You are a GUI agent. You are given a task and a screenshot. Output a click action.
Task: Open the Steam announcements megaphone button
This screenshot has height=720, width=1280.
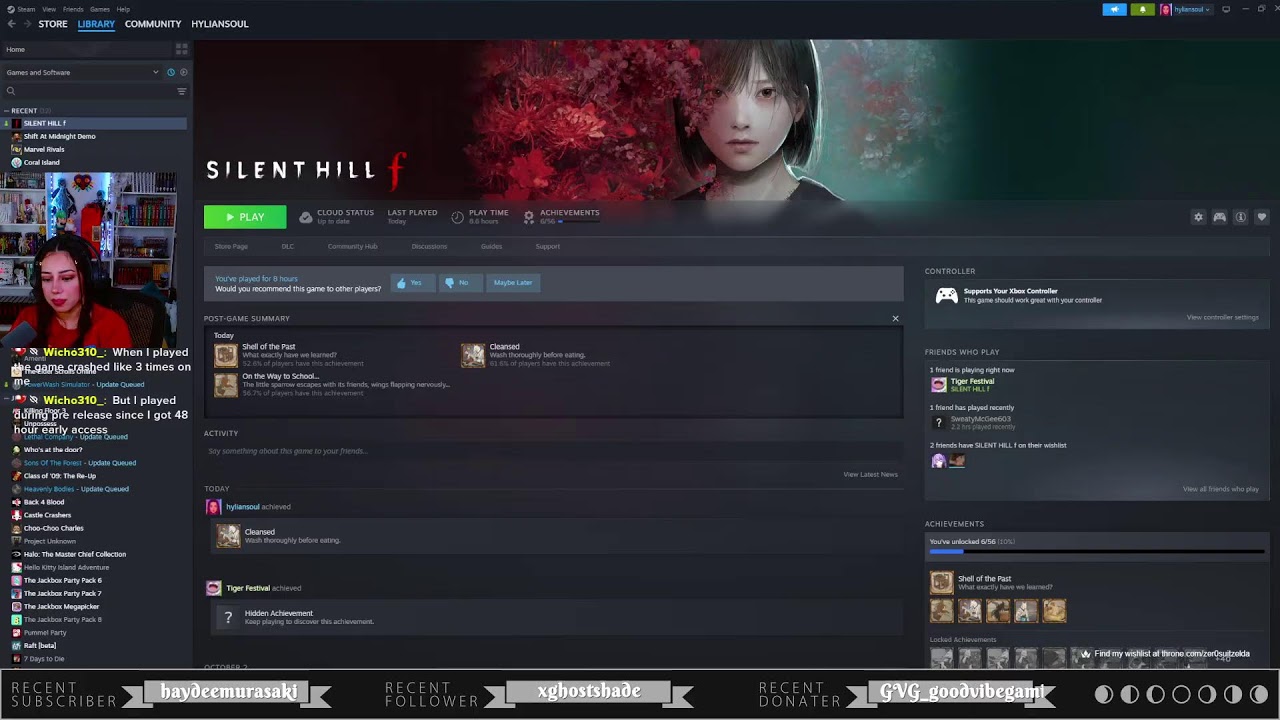pyautogui.click(x=1114, y=9)
